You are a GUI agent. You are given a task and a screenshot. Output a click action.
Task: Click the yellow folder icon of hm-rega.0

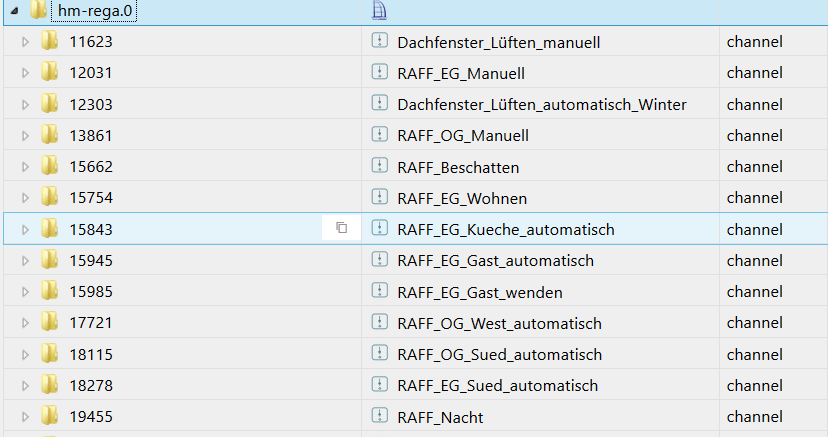tap(39, 11)
